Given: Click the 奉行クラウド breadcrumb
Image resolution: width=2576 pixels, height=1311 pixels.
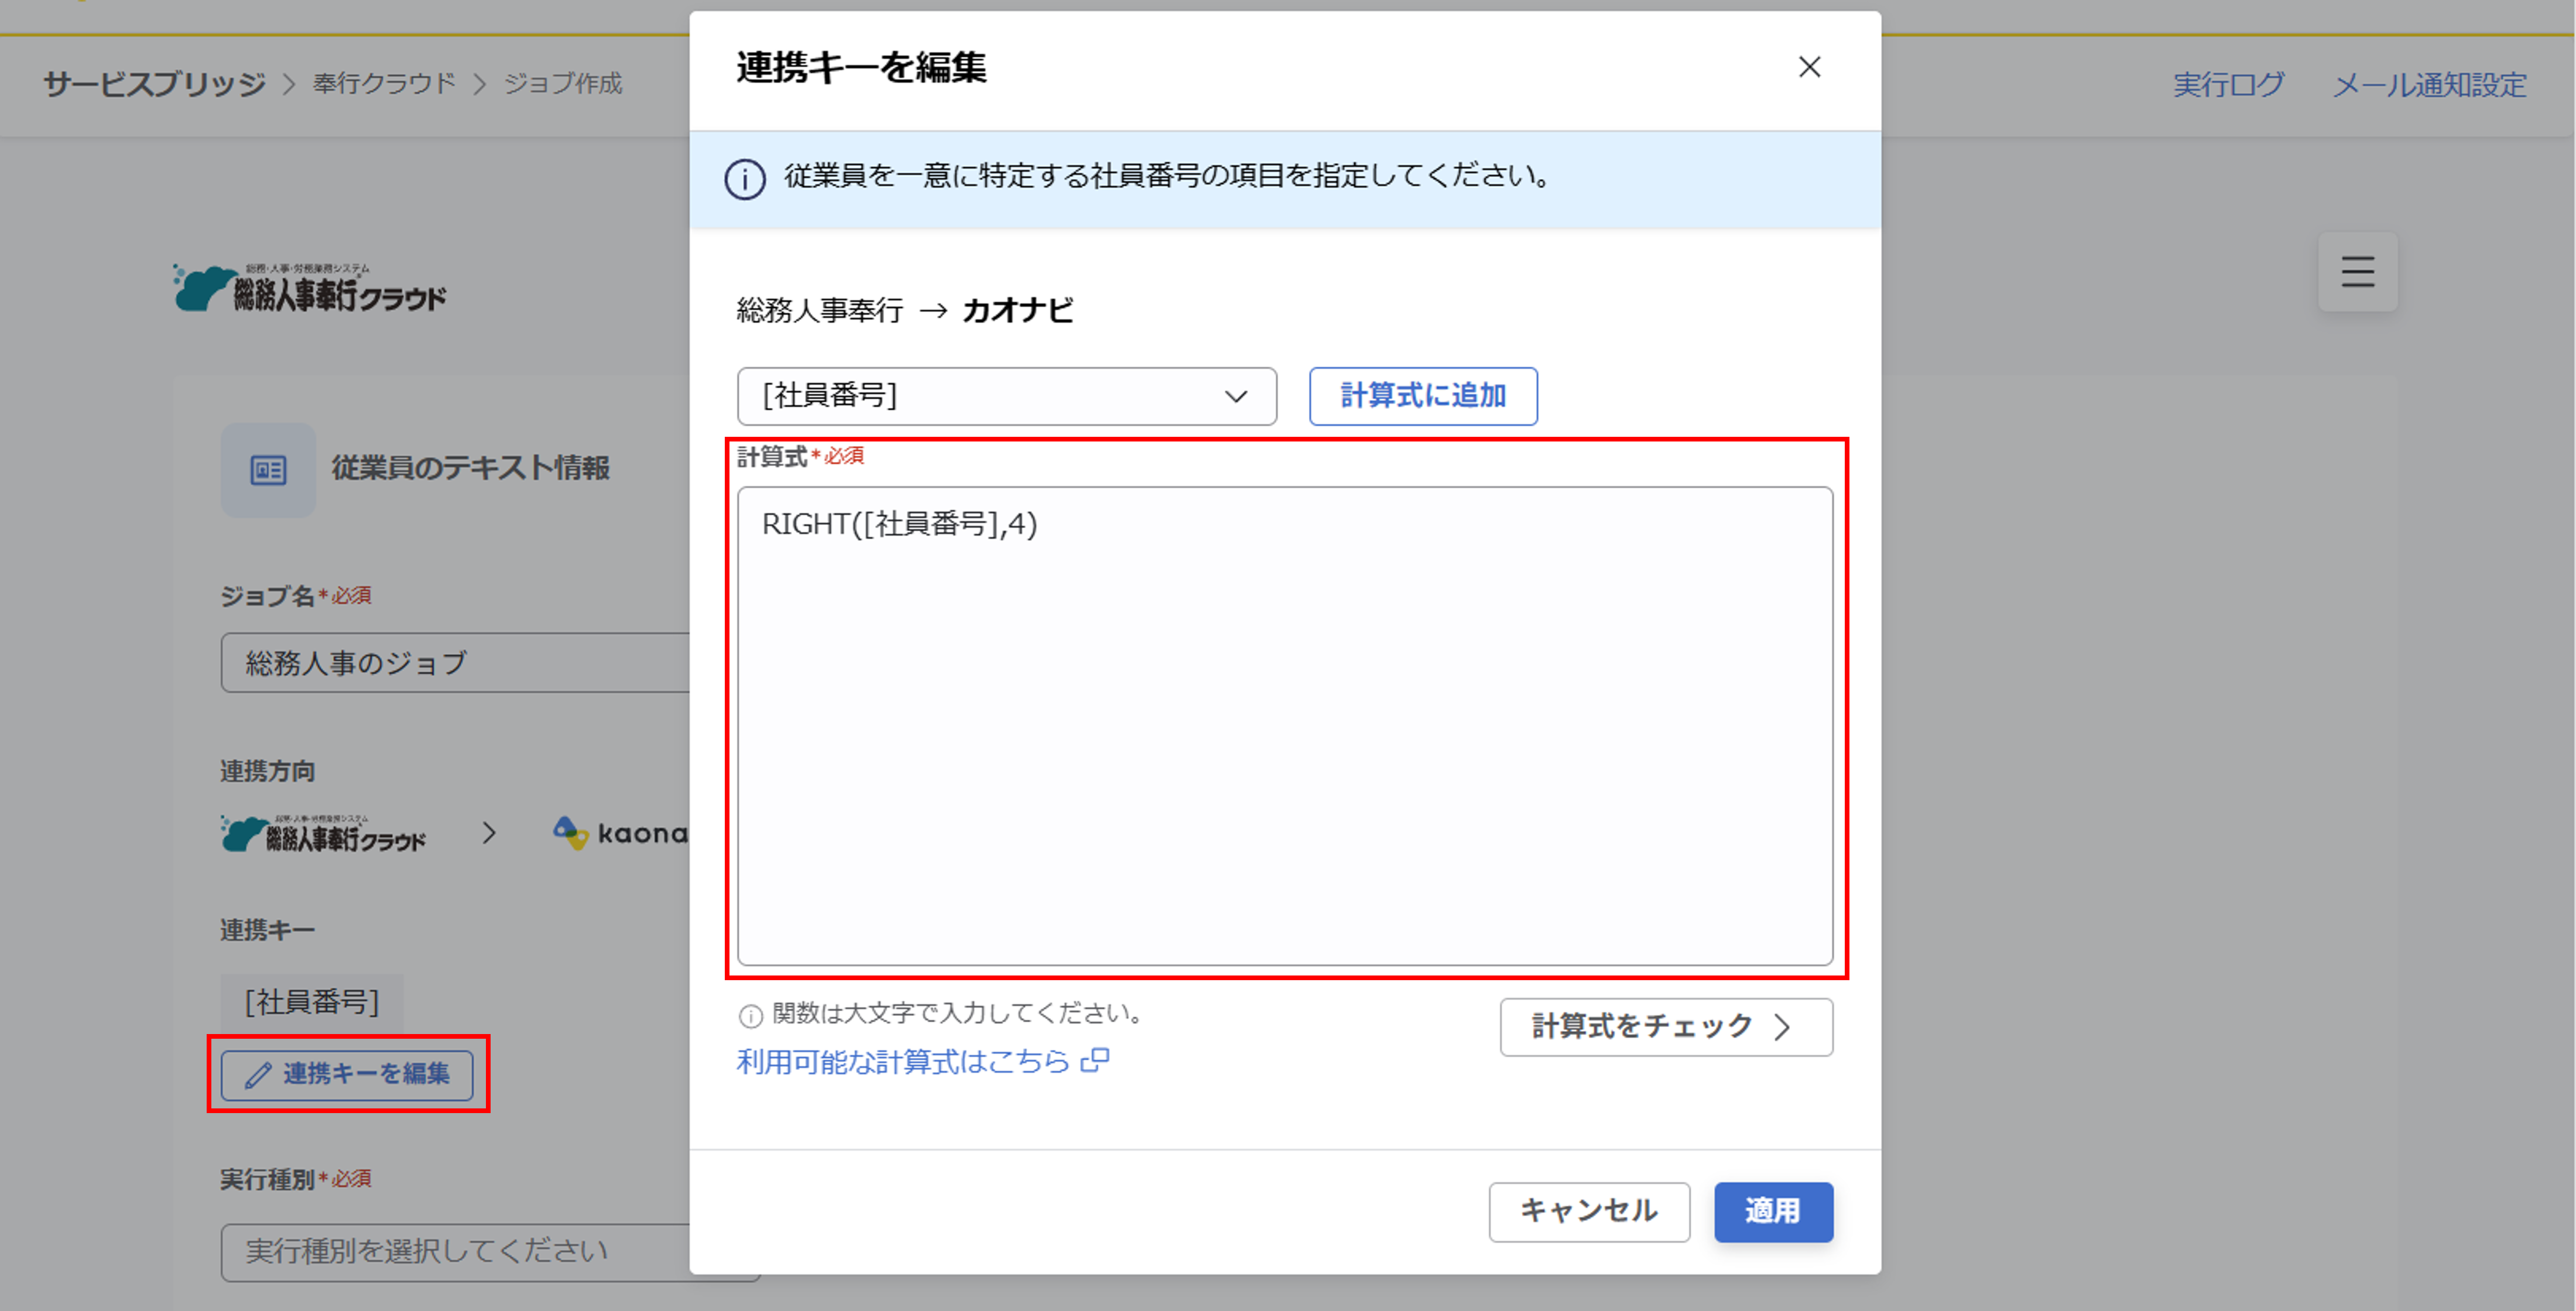Looking at the screenshot, I should click(384, 83).
